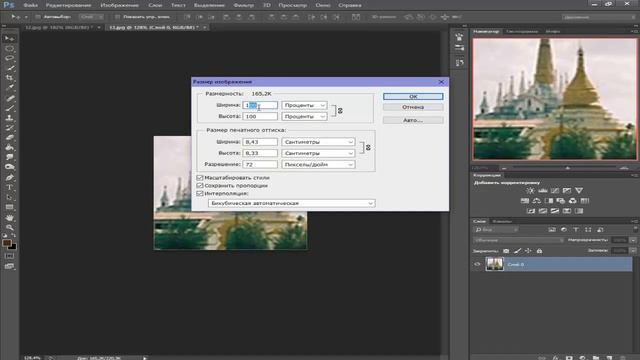The width and height of the screenshot is (640, 360).
Task: Open layer fill slider arrow
Action: click(x=633, y=251)
